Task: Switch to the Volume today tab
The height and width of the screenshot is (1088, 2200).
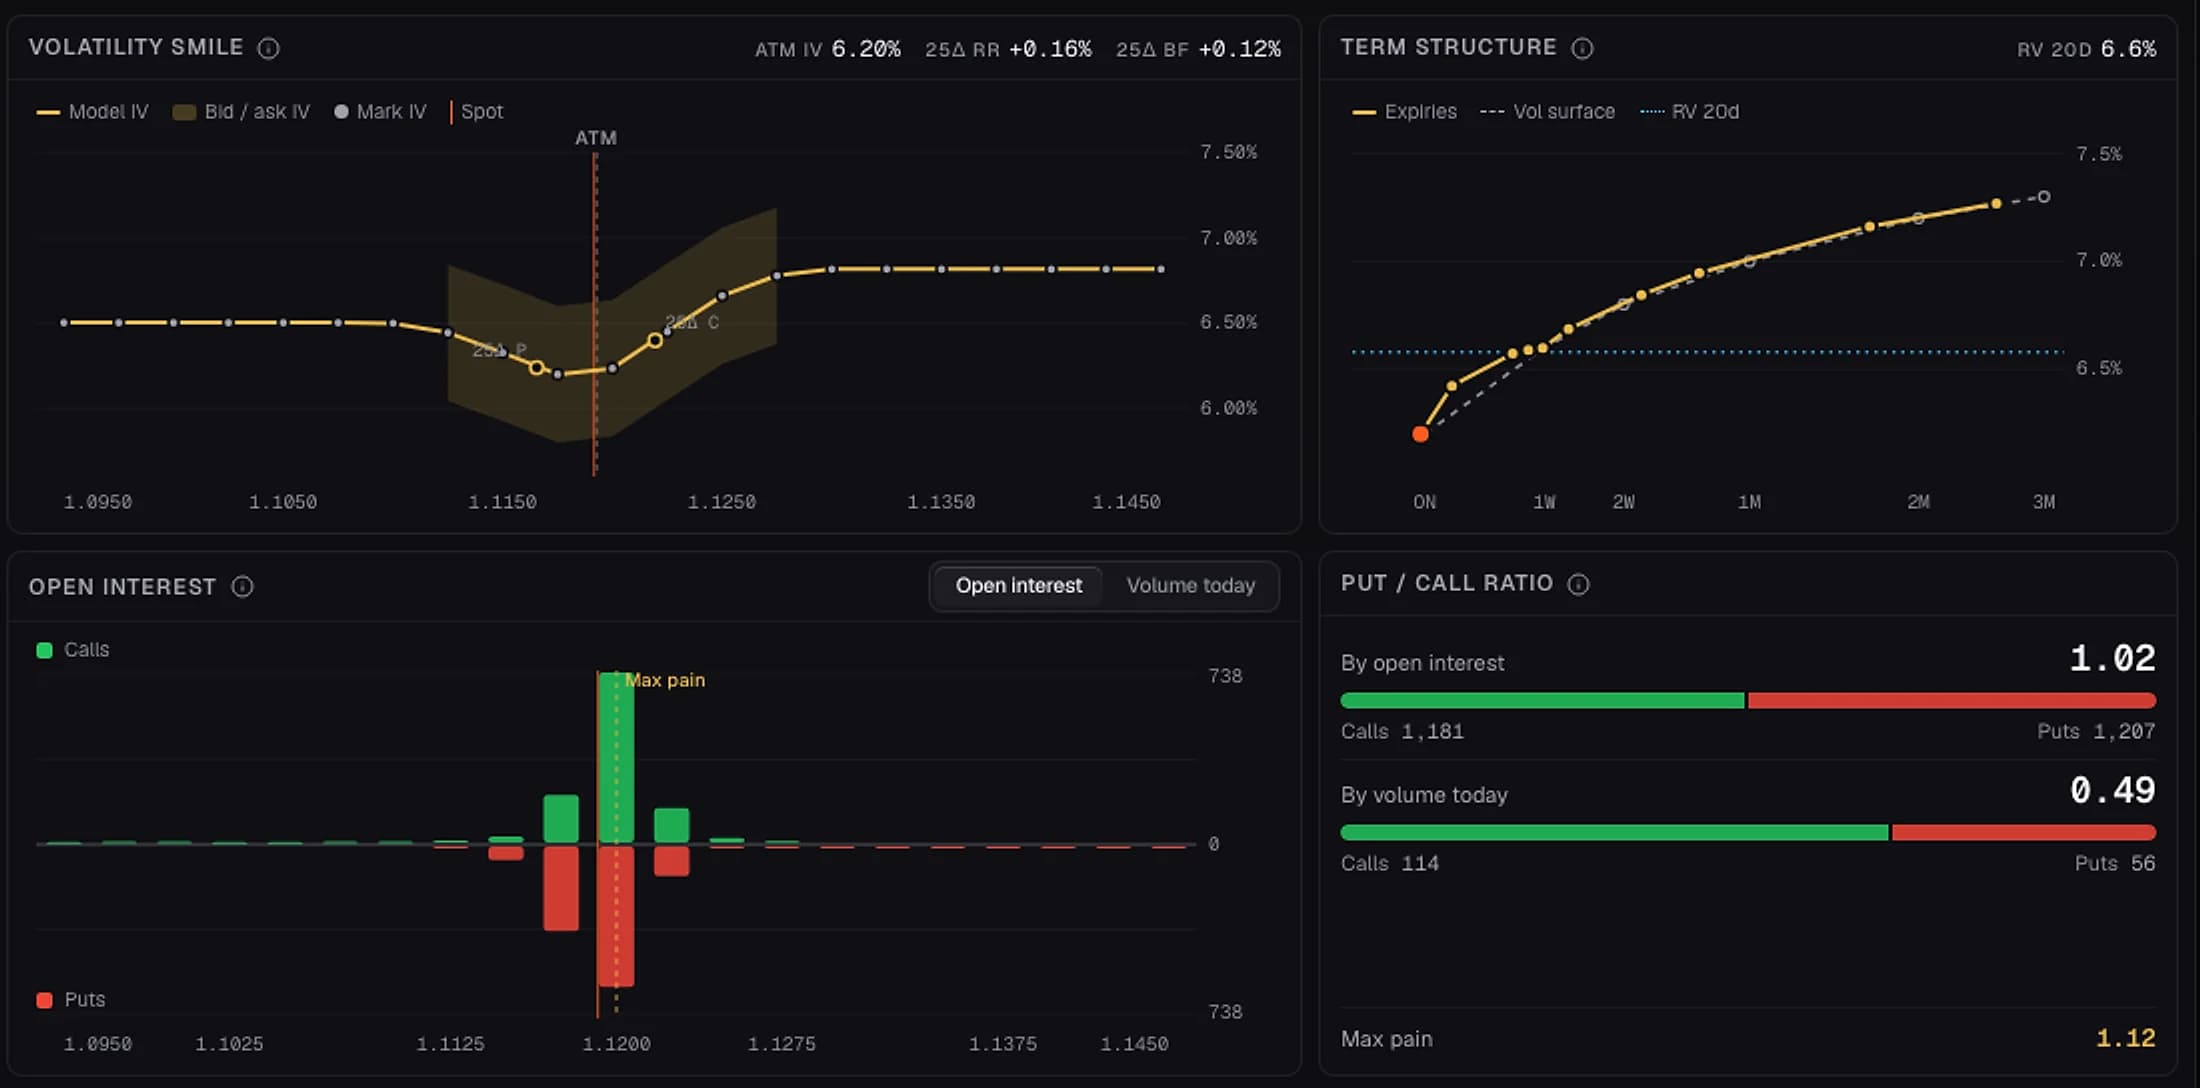Action: tap(1190, 586)
